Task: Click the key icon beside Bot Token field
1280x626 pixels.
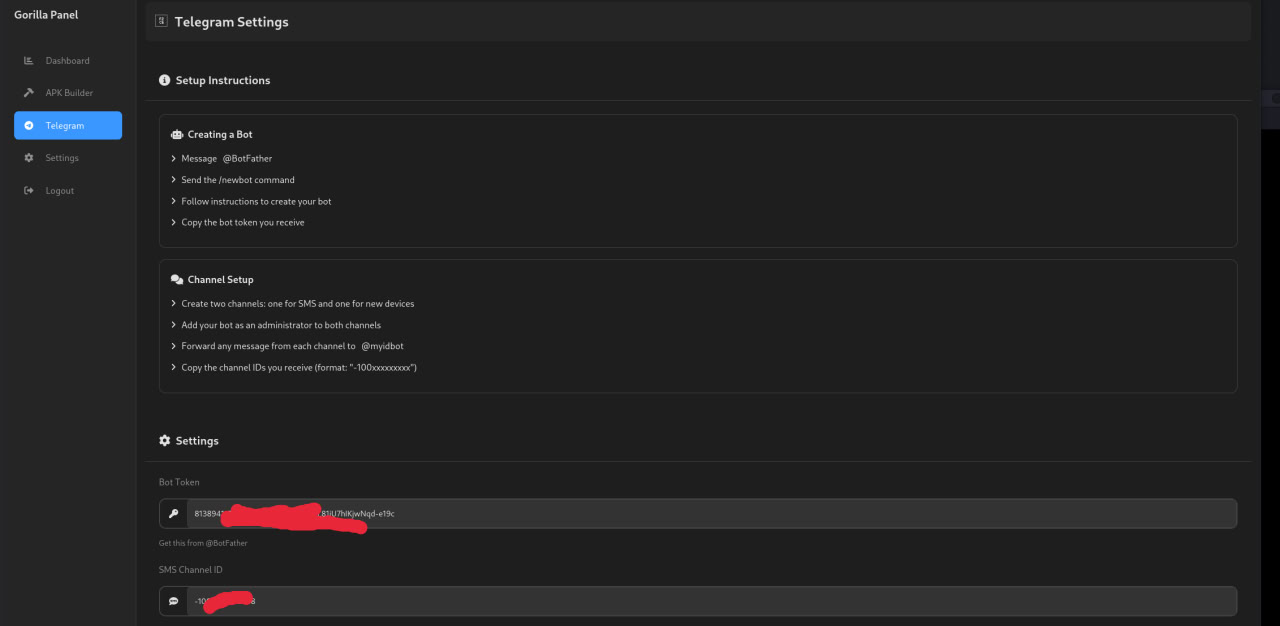Action: [x=173, y=514]
